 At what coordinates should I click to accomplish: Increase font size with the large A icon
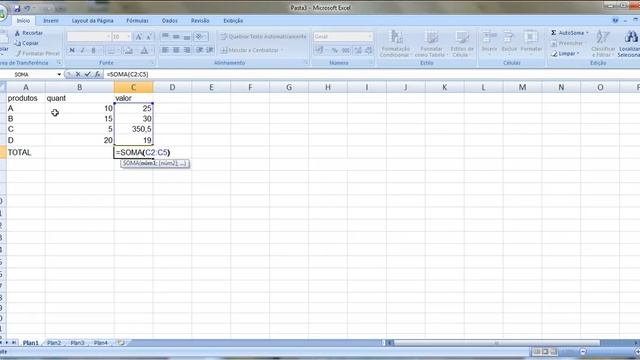(x=139, y=37)
